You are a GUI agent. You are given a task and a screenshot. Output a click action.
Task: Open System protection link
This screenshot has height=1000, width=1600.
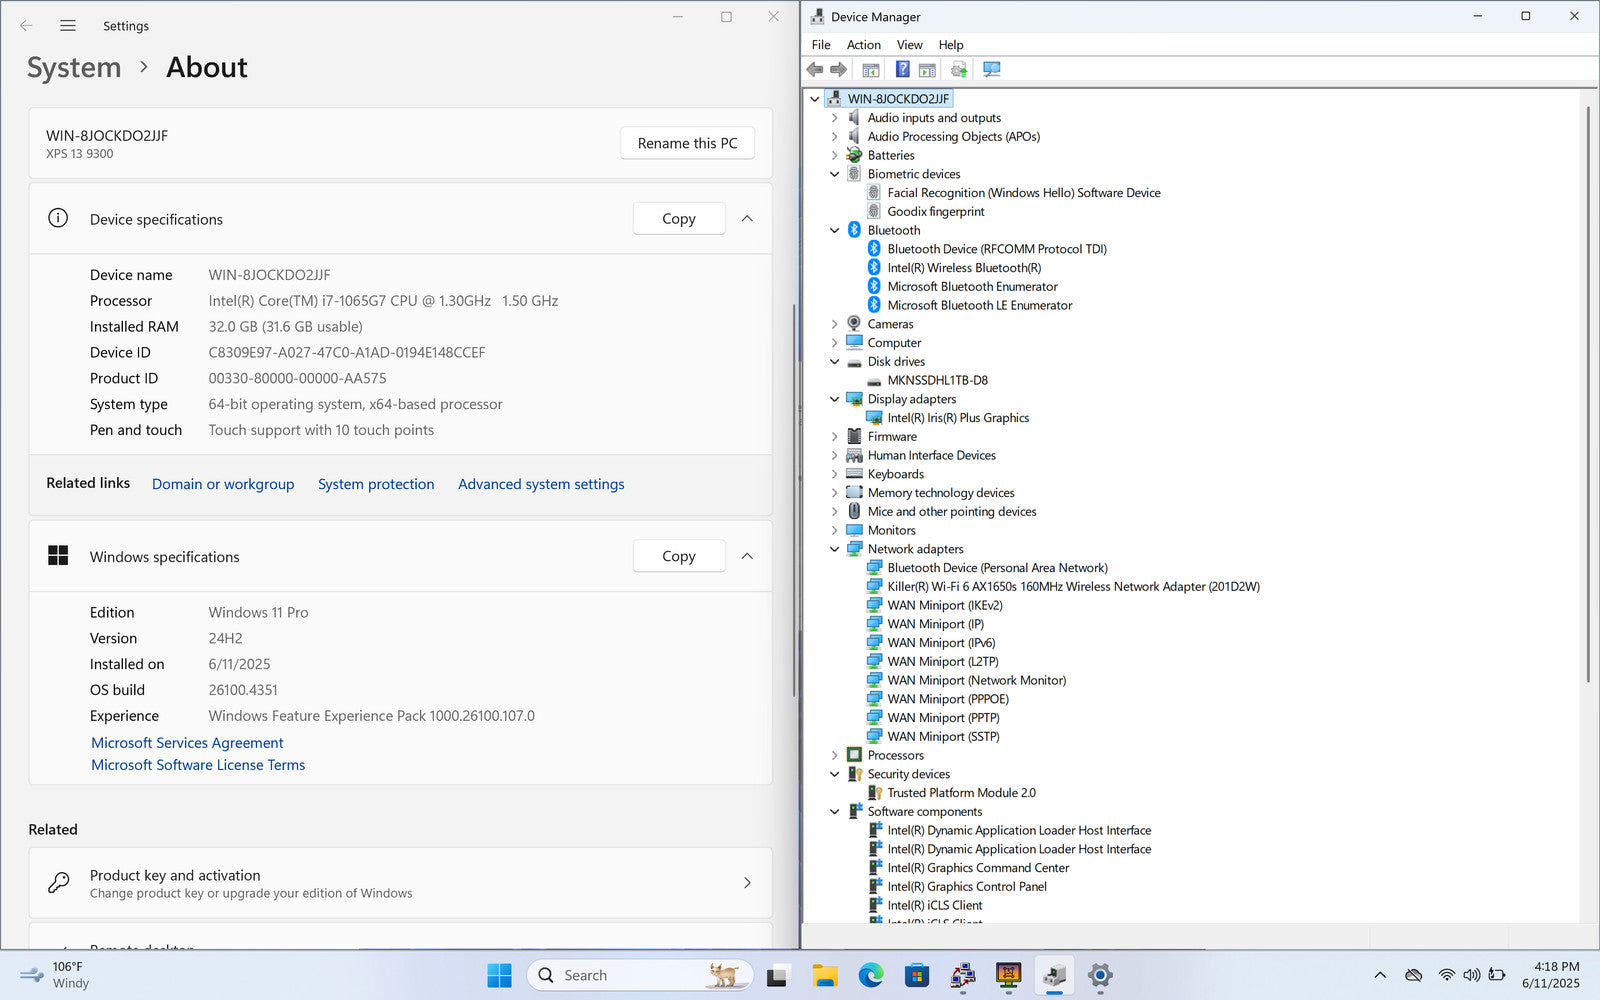pyautogui.click(x=376, y=484)
